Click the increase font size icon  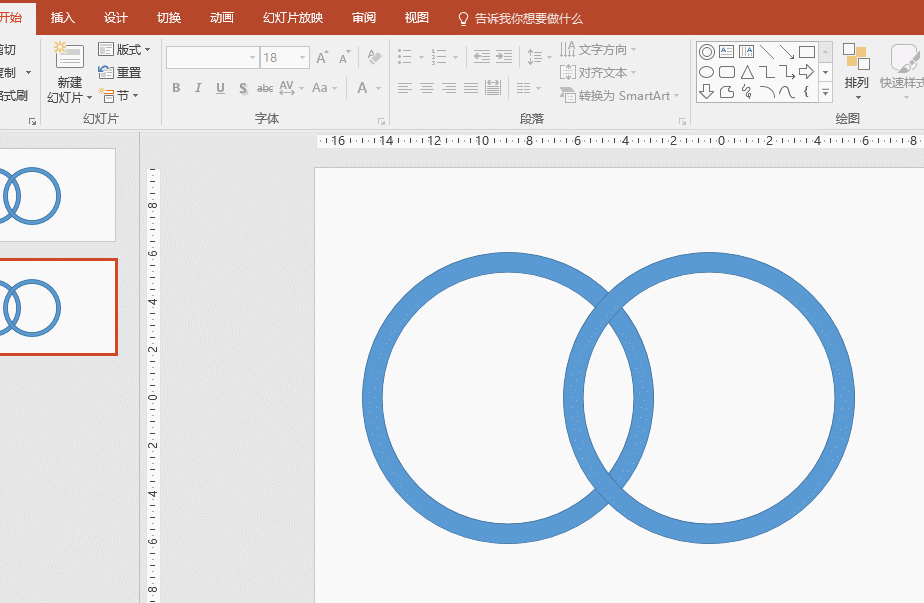point(322,58)
